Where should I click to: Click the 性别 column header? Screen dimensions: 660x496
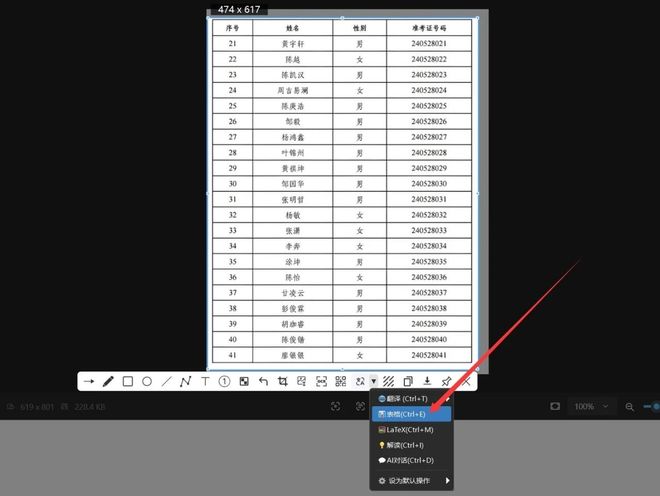pyautogui.click(x=359, y=28)
